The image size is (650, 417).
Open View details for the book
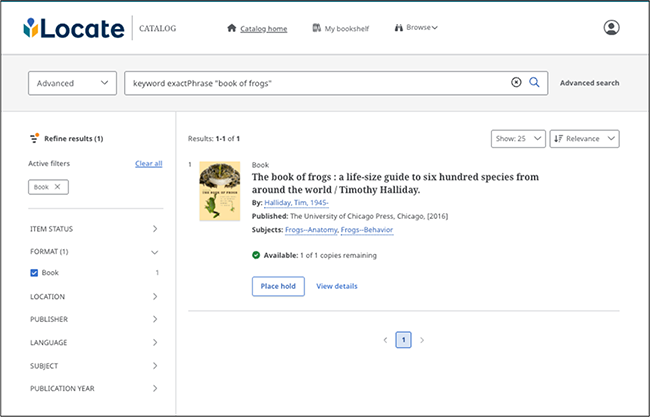337,286
